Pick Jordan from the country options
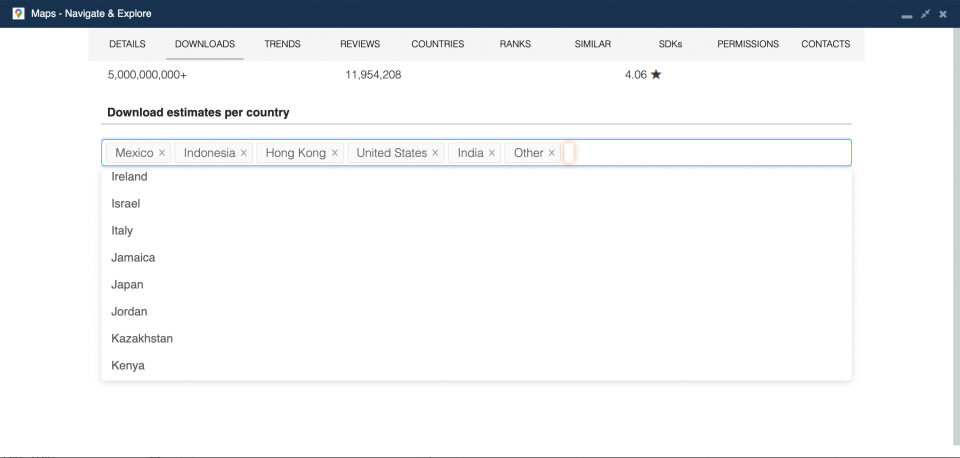960x458 pixels. pyautogui.click(x=476, y=312)
